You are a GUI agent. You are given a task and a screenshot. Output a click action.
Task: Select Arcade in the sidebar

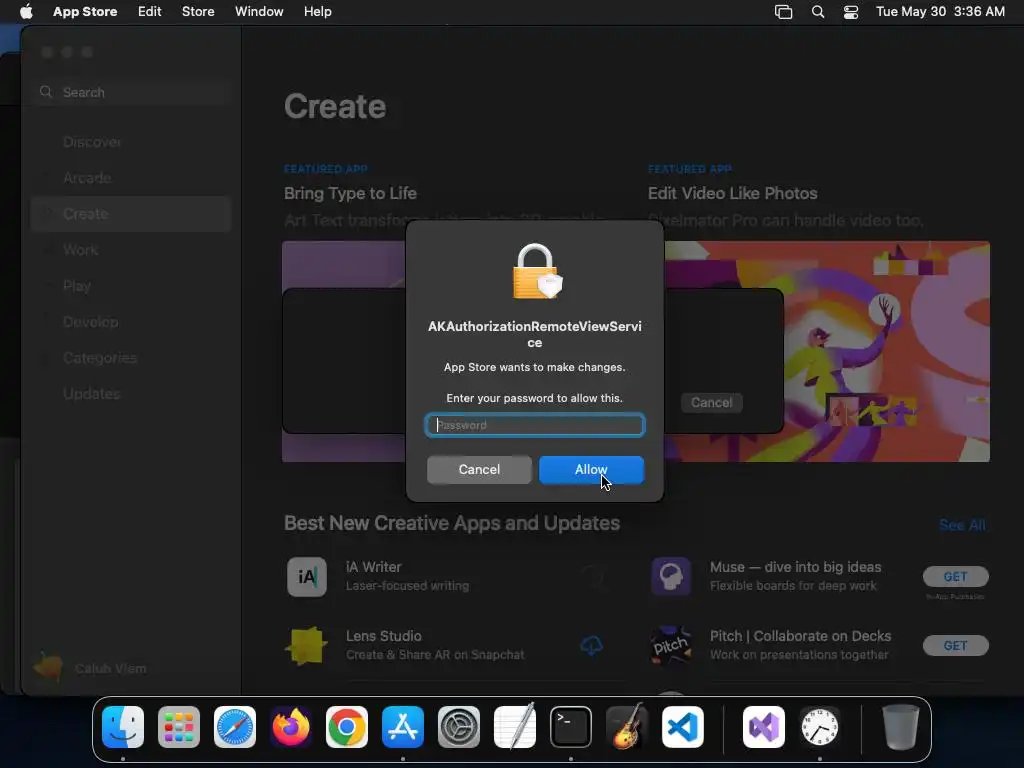[x=131, y=178]
